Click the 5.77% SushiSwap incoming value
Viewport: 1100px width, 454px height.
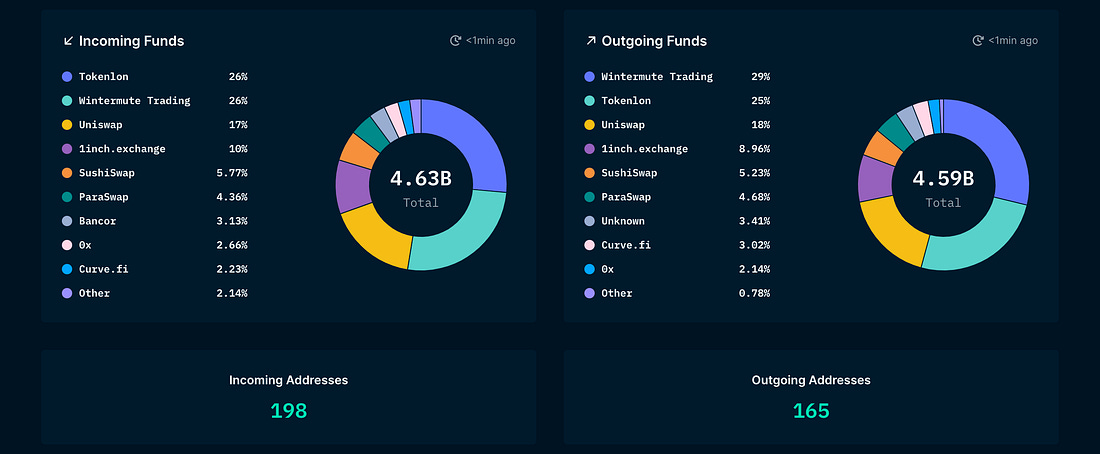(232, 173)
